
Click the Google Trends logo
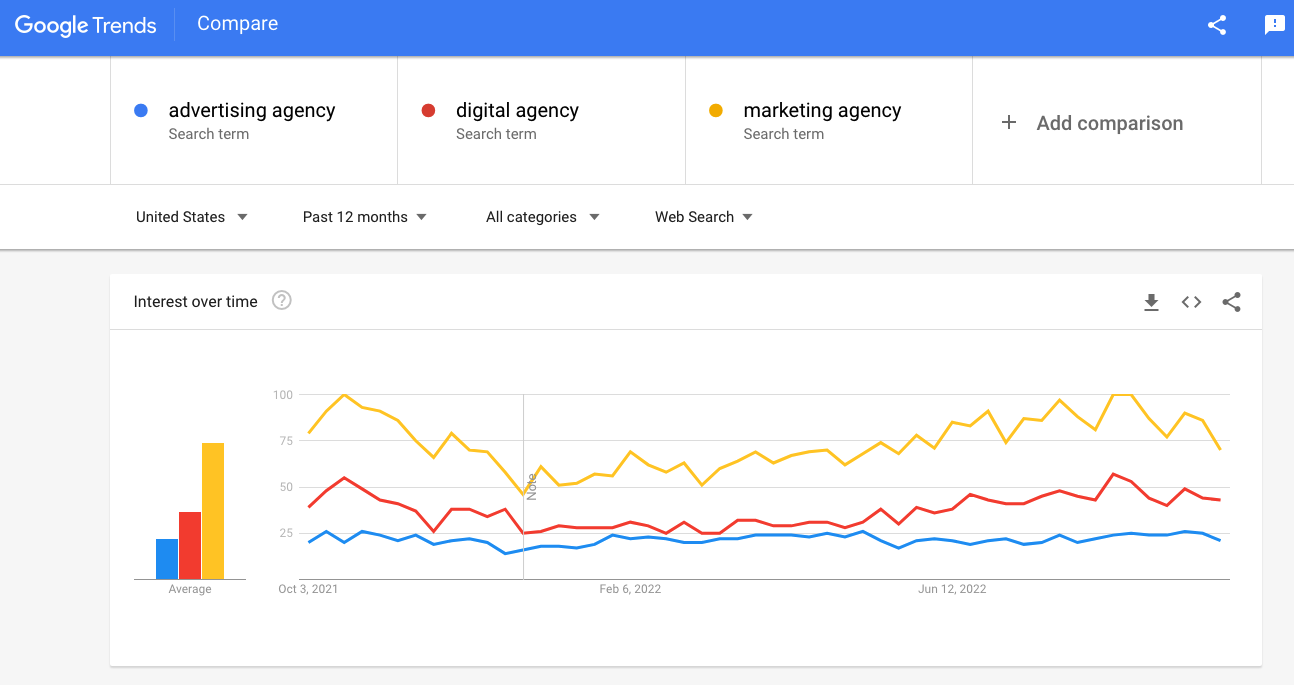click(x=86, y=25)
